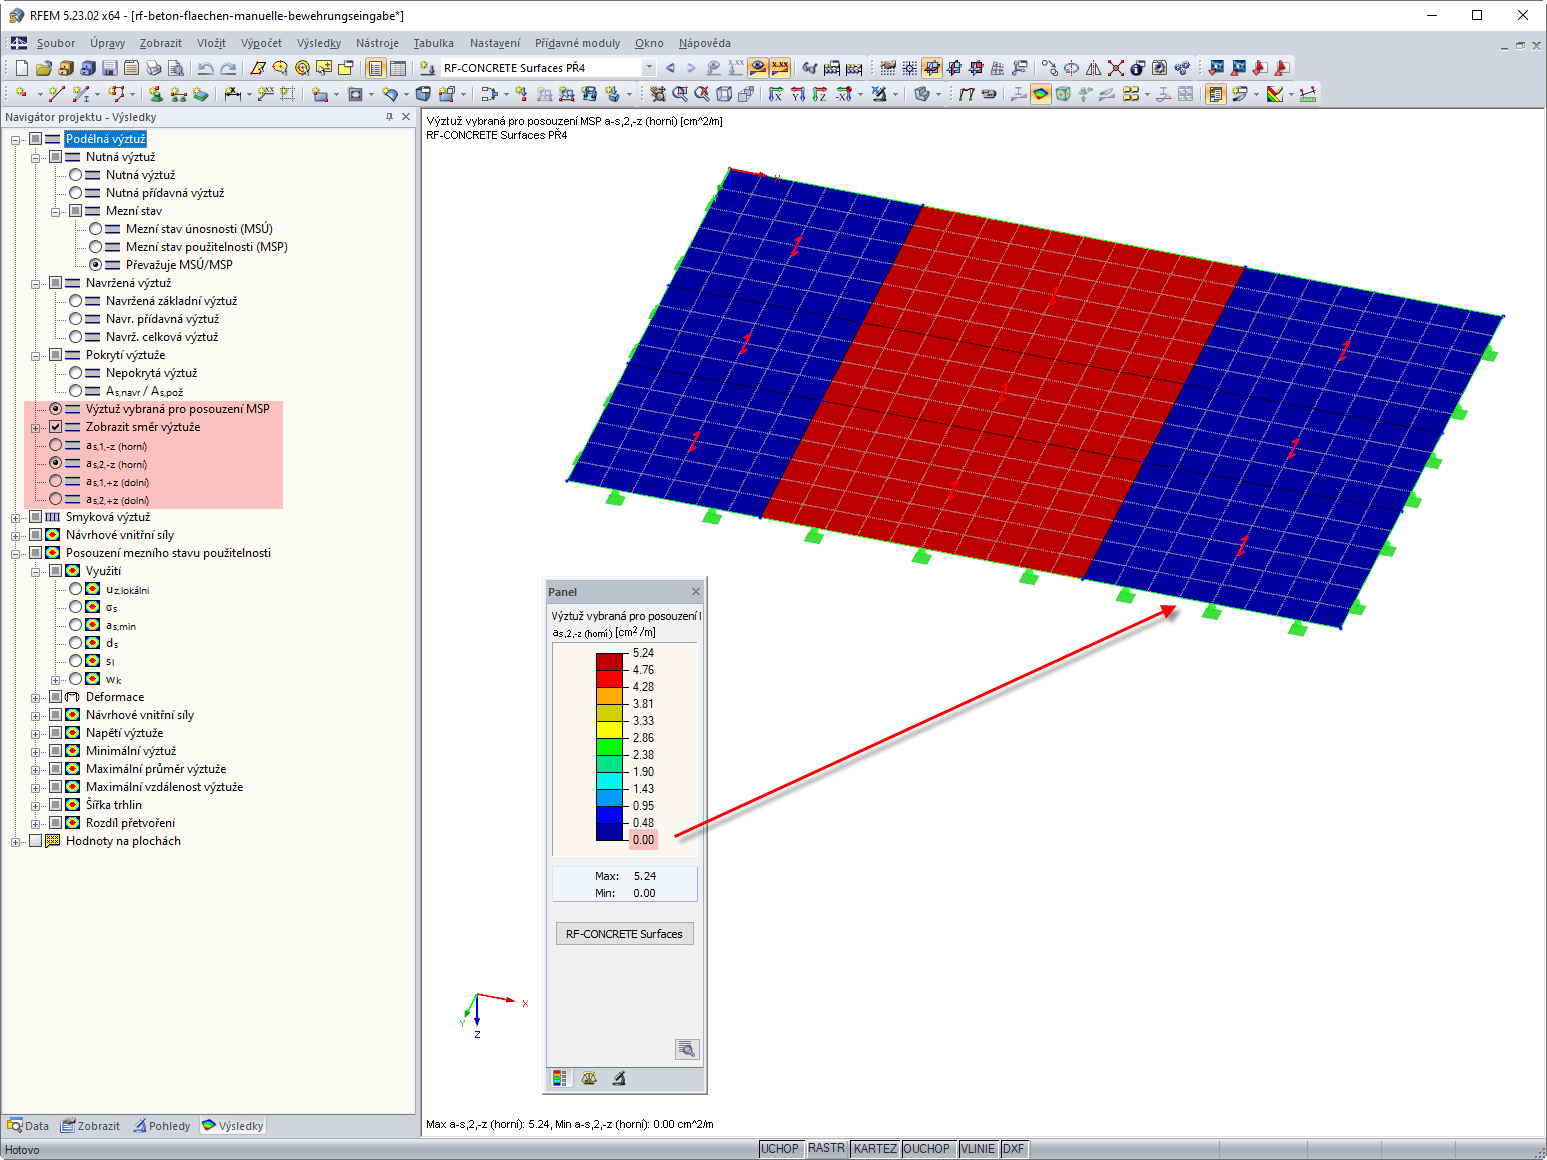The width and height of the screenshot is (1547, 1160).
Task: Collapse the Podélná výztuž tree node
Action: click(16, 139)
